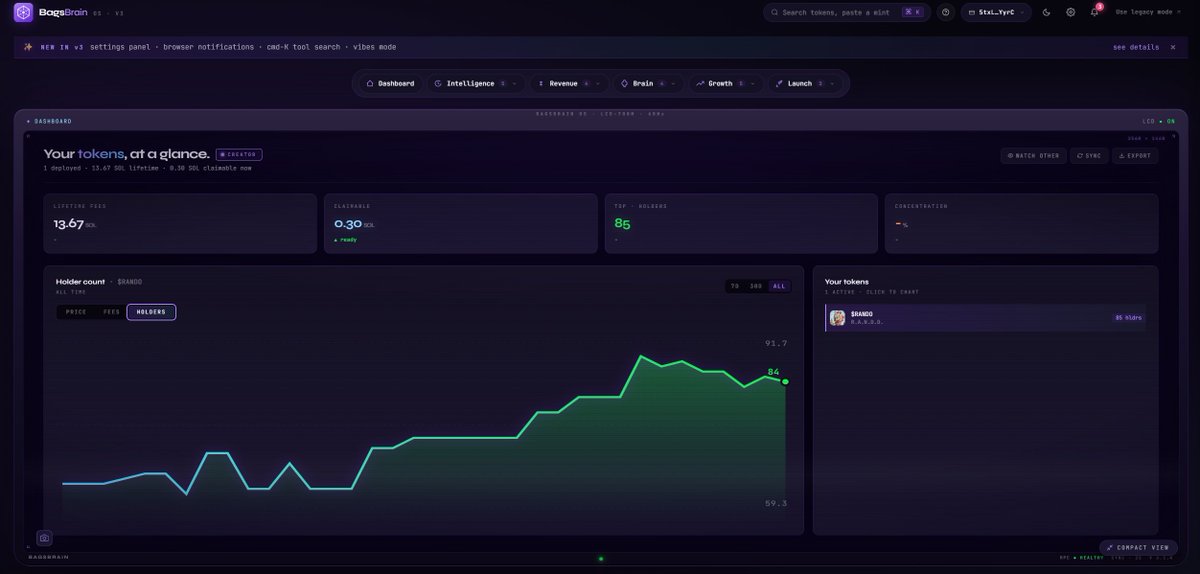The height and width of the screenshot is (574, 1200).
Task: Click the HEALTHY status indicator
Action: click(x=1088, y=558)
